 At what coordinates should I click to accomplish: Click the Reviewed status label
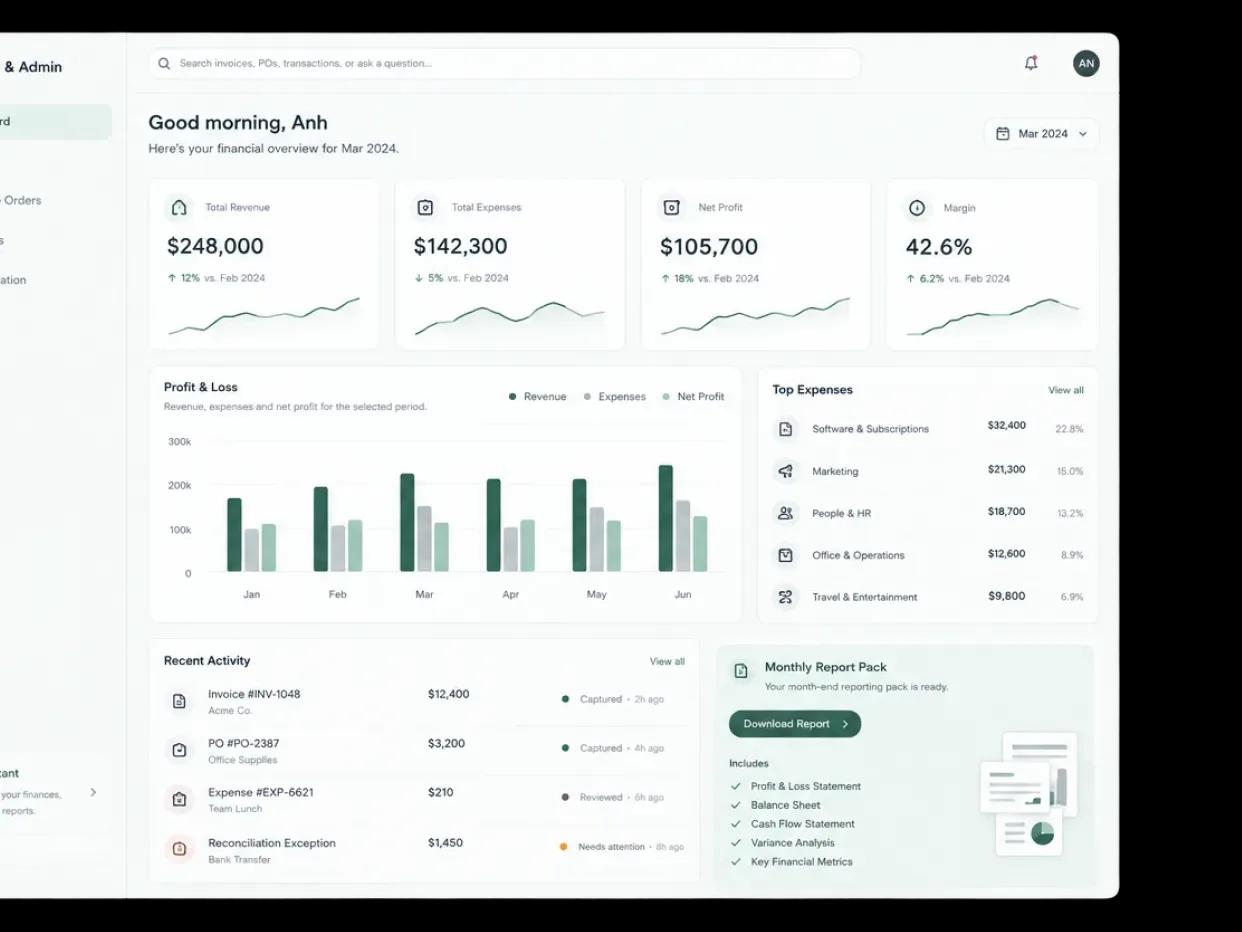click(601, 798)
